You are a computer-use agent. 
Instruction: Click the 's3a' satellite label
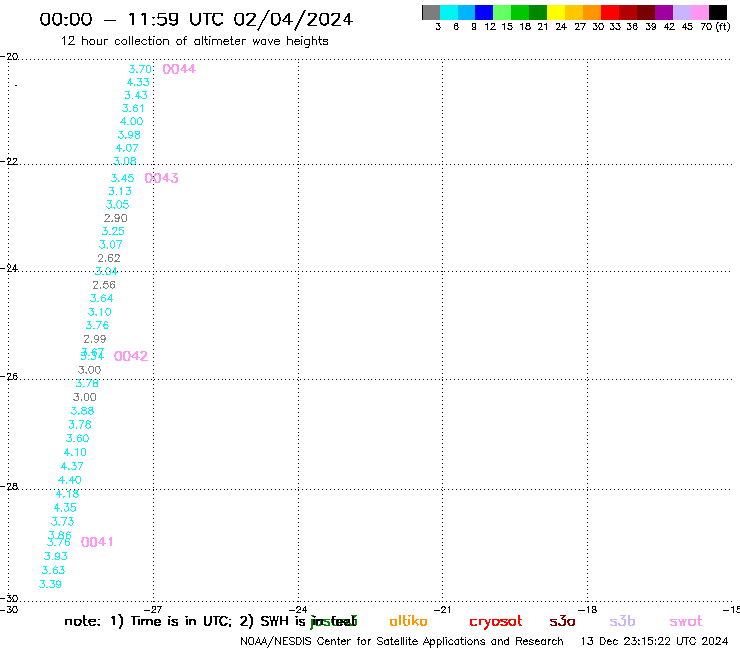562,621
